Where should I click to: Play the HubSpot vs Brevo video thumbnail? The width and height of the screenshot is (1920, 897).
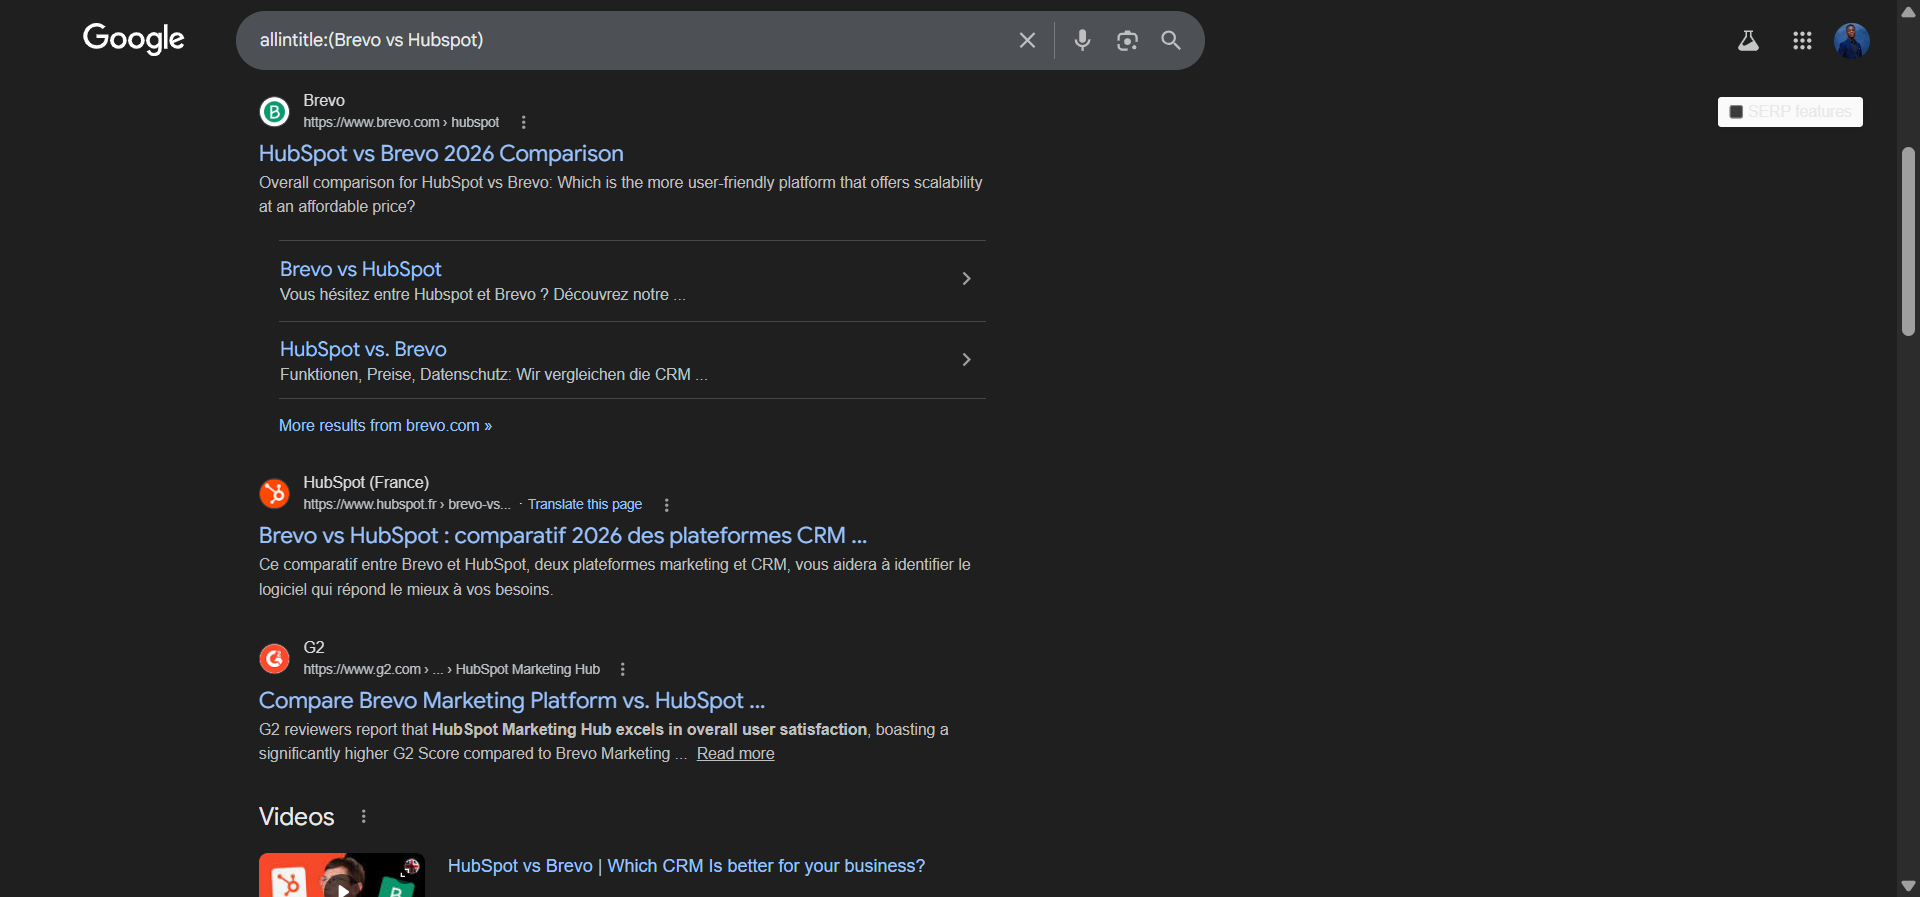[x=342, y=875]
